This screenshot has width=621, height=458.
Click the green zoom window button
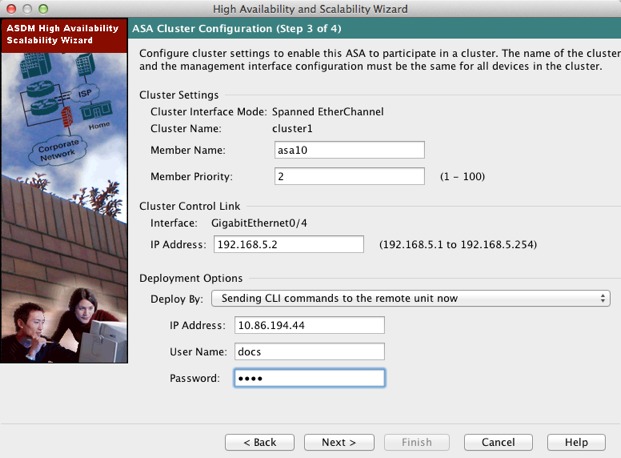pyautogui.click(x=43, y=8)
